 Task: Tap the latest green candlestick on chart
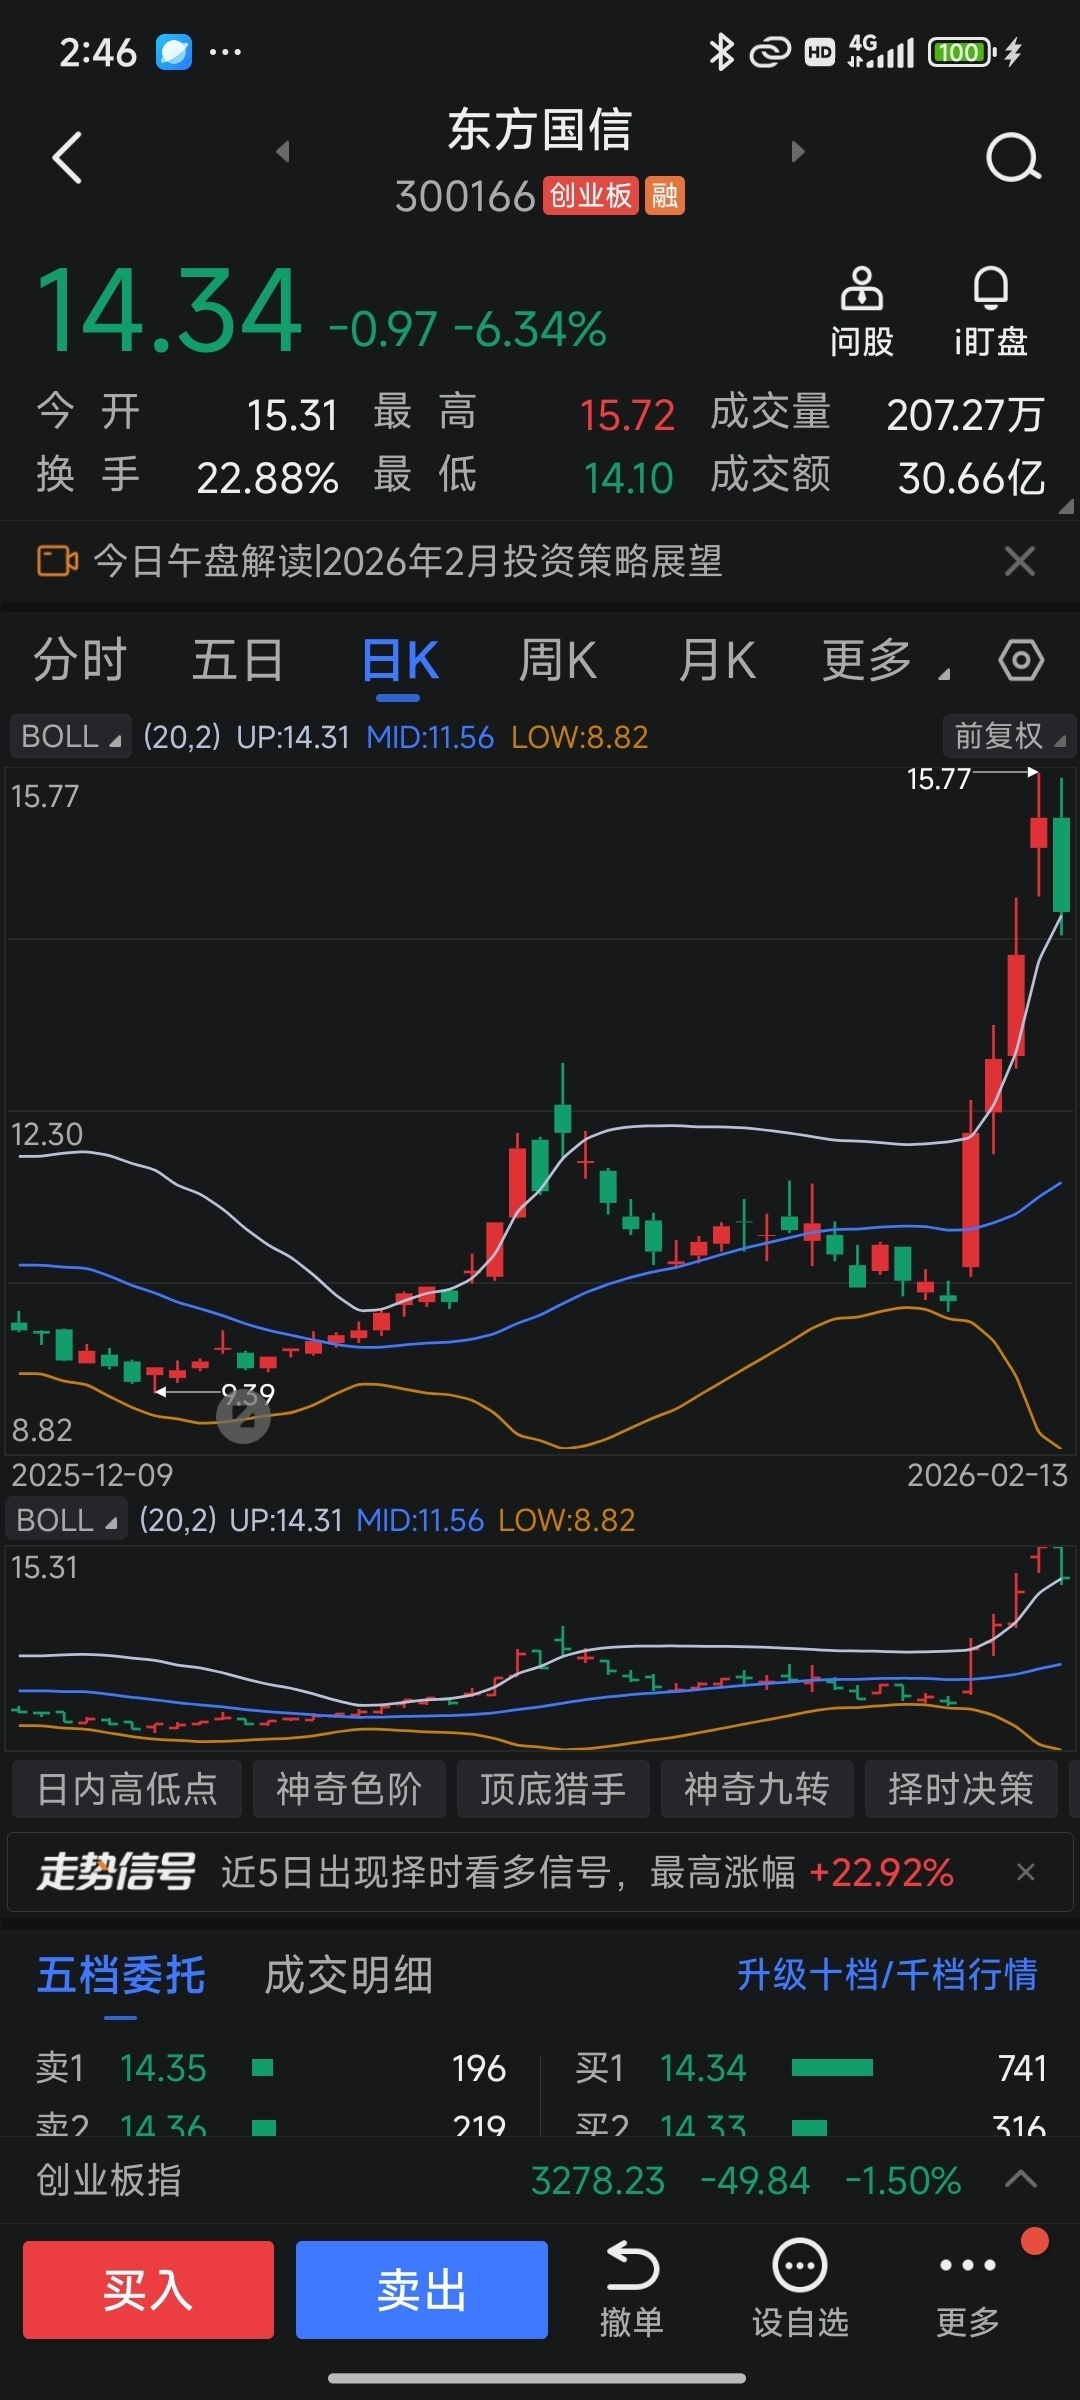coord(1061,863)
